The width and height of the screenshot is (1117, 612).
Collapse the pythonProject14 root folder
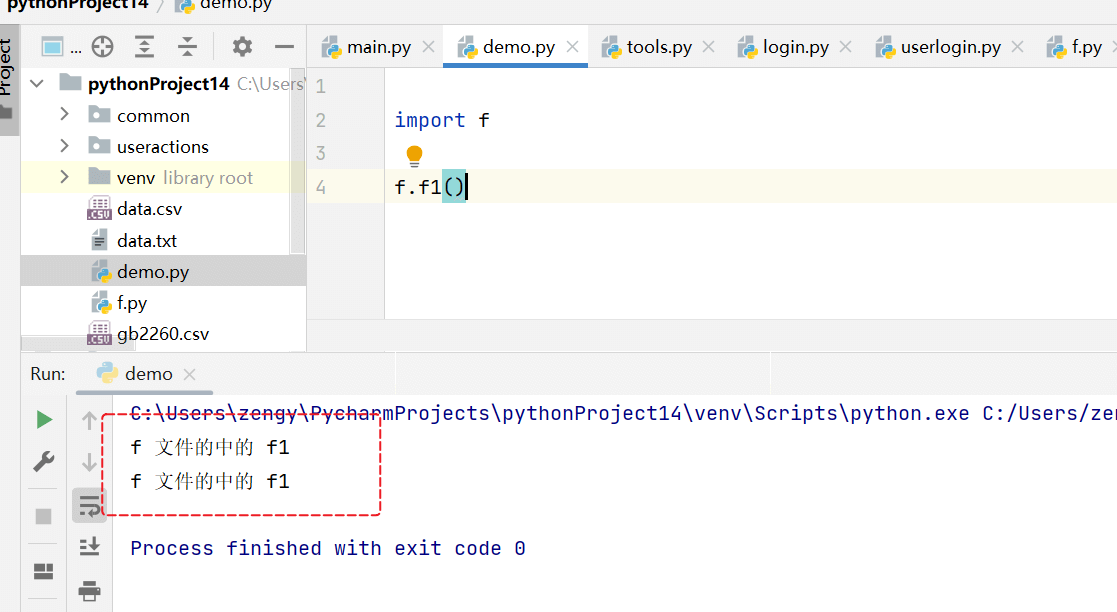[x=37, y=84]
